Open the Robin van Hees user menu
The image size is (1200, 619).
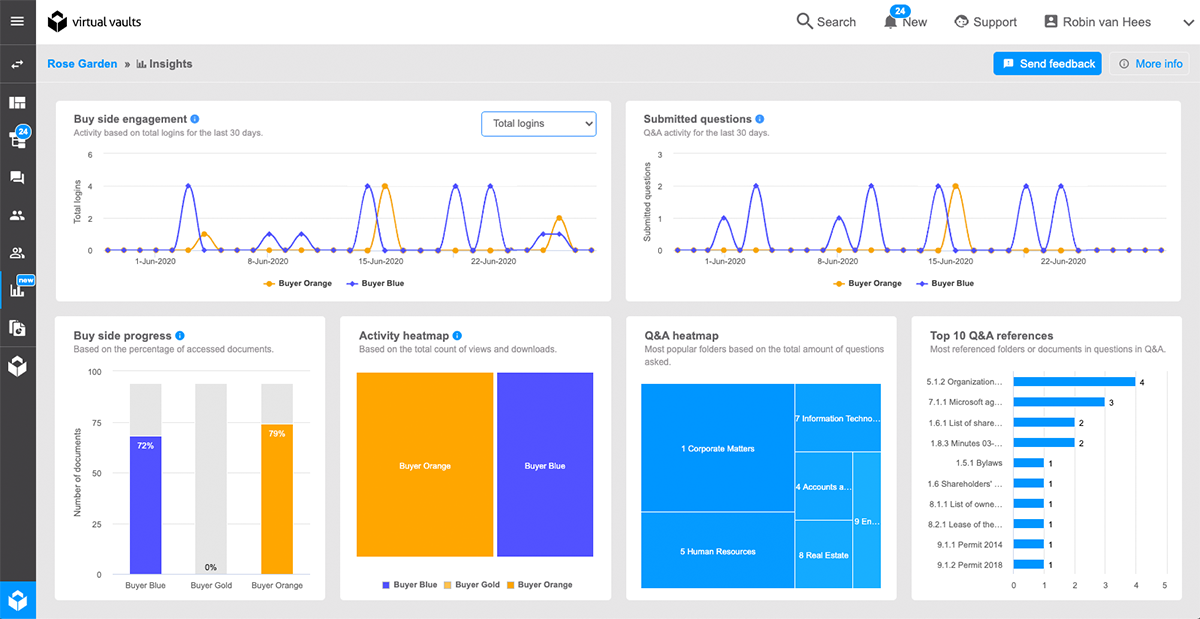[x=1097, y=22]
